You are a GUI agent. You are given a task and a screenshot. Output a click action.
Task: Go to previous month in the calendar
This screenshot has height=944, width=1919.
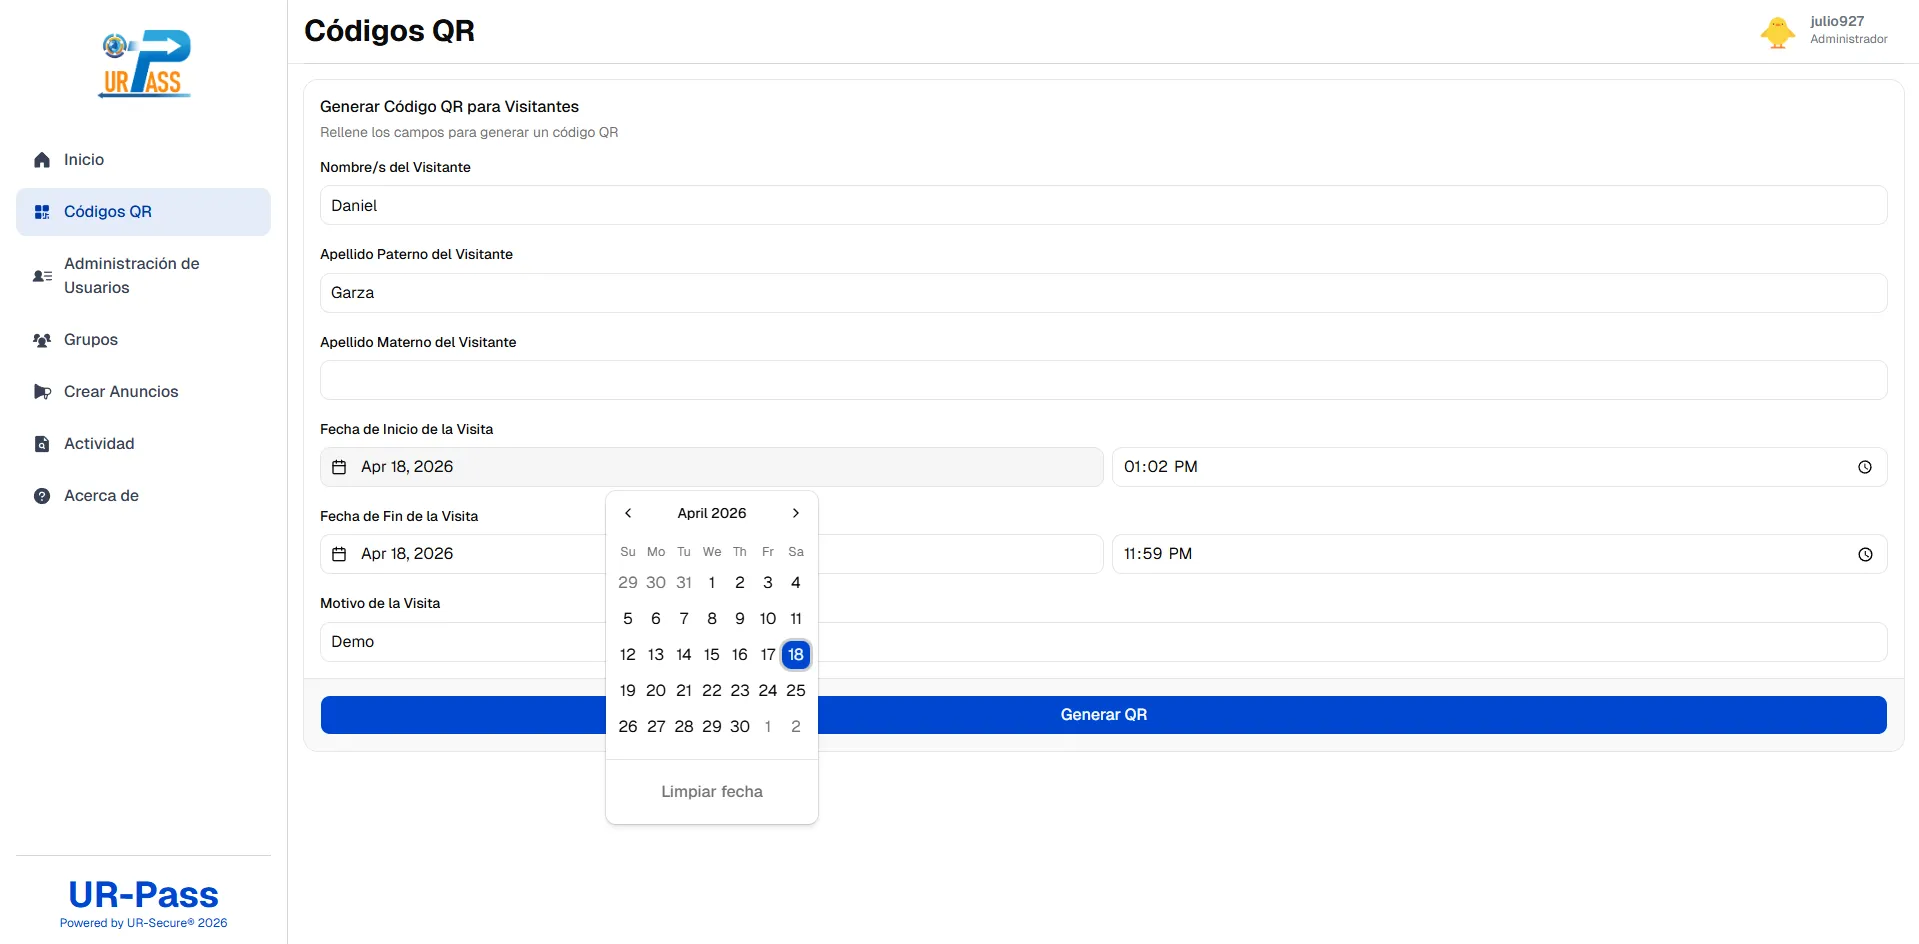pos(628,513)
